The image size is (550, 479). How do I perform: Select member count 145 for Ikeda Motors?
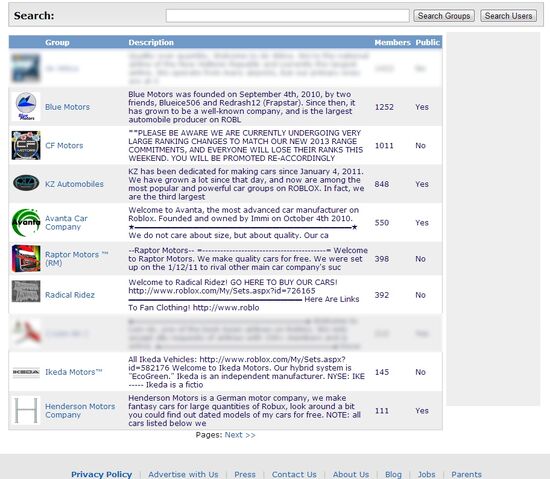pyautogui.click(x=382, y=372)
